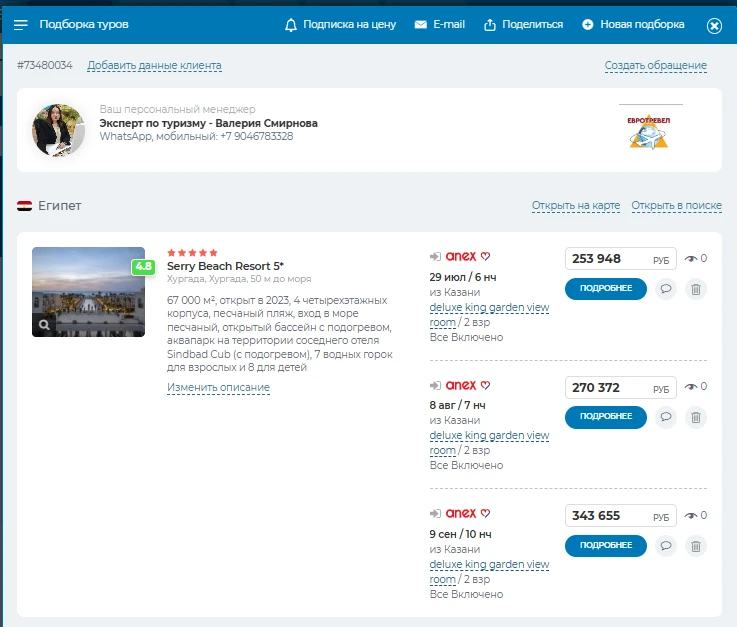Click 'Египет' country heading
Image resolution: width=737 pixels, height=627 pixels.
tap(60, 206)
